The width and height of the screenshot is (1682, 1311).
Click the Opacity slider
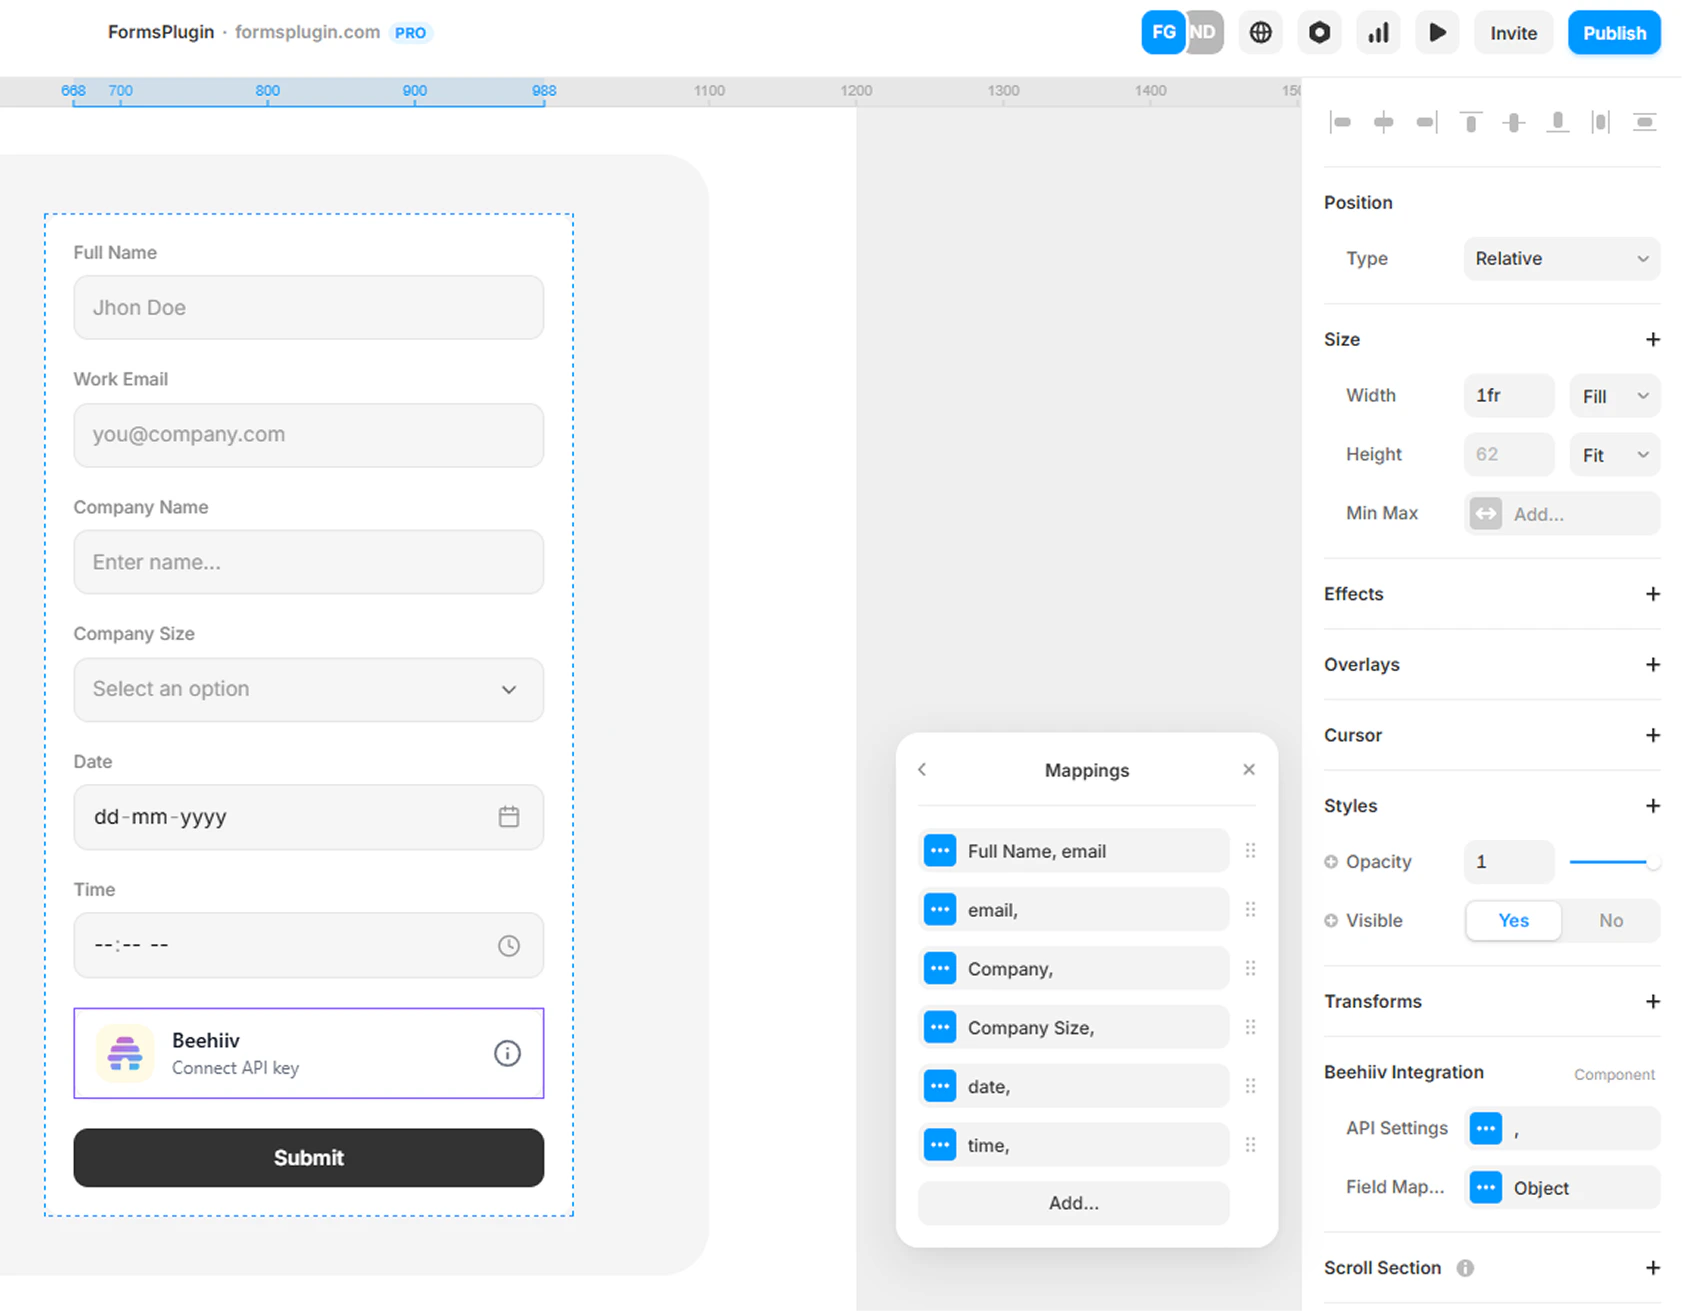tap(1614, 862)
